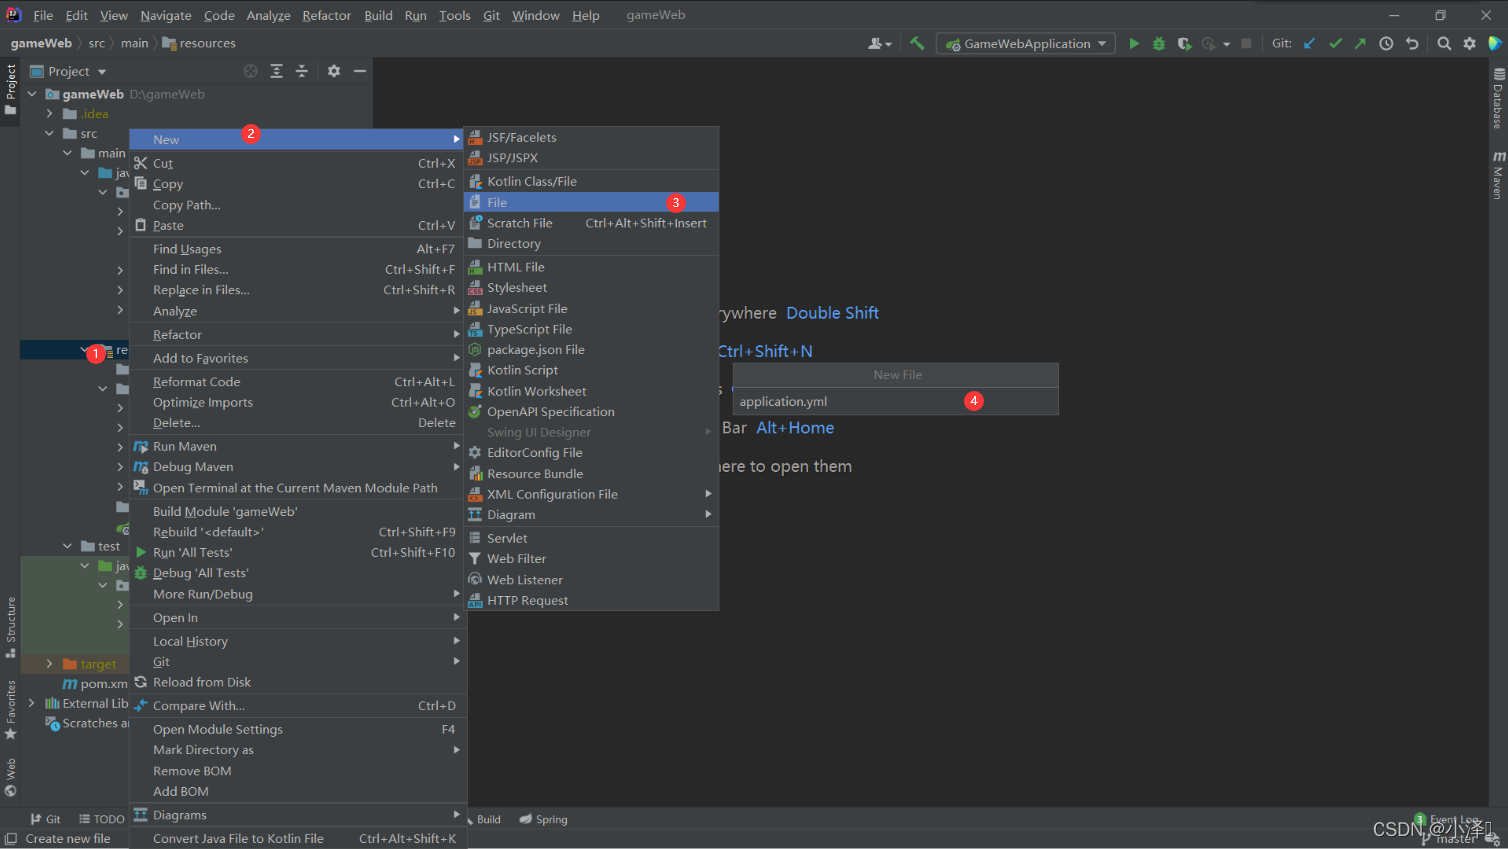Expand External Libraries node
This screenshot has height=849, width=1508.
32,703
